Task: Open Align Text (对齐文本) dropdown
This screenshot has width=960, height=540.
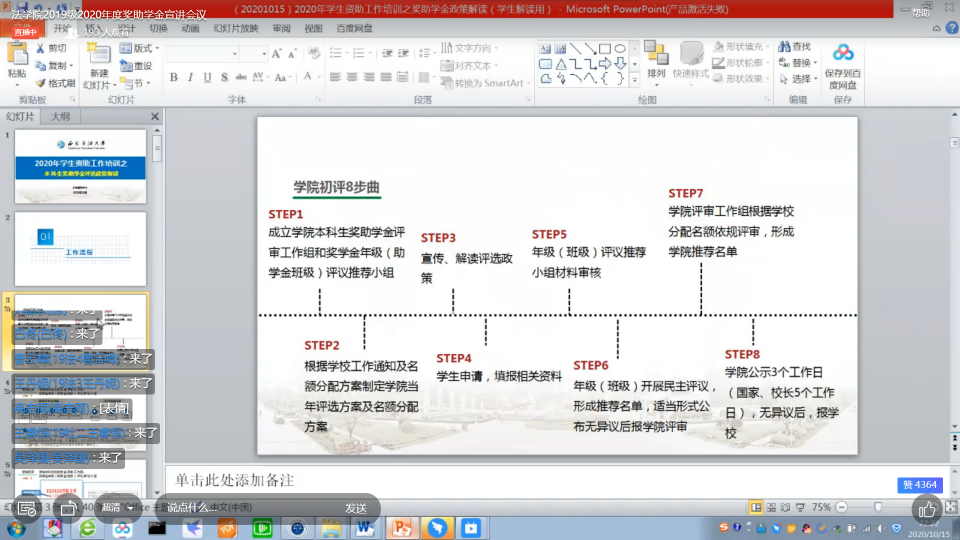Action: coord(470,65)
